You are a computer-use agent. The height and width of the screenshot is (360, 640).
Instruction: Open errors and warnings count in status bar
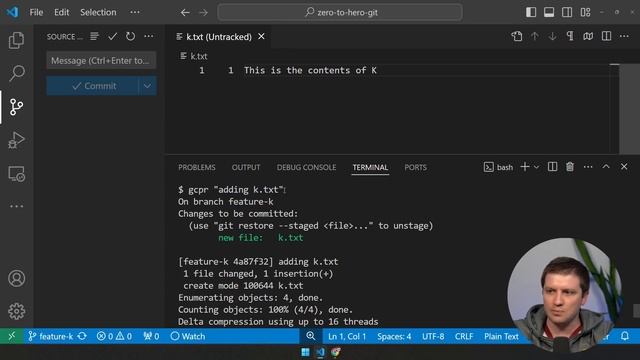pyautogui.click(x=114, y=336)
